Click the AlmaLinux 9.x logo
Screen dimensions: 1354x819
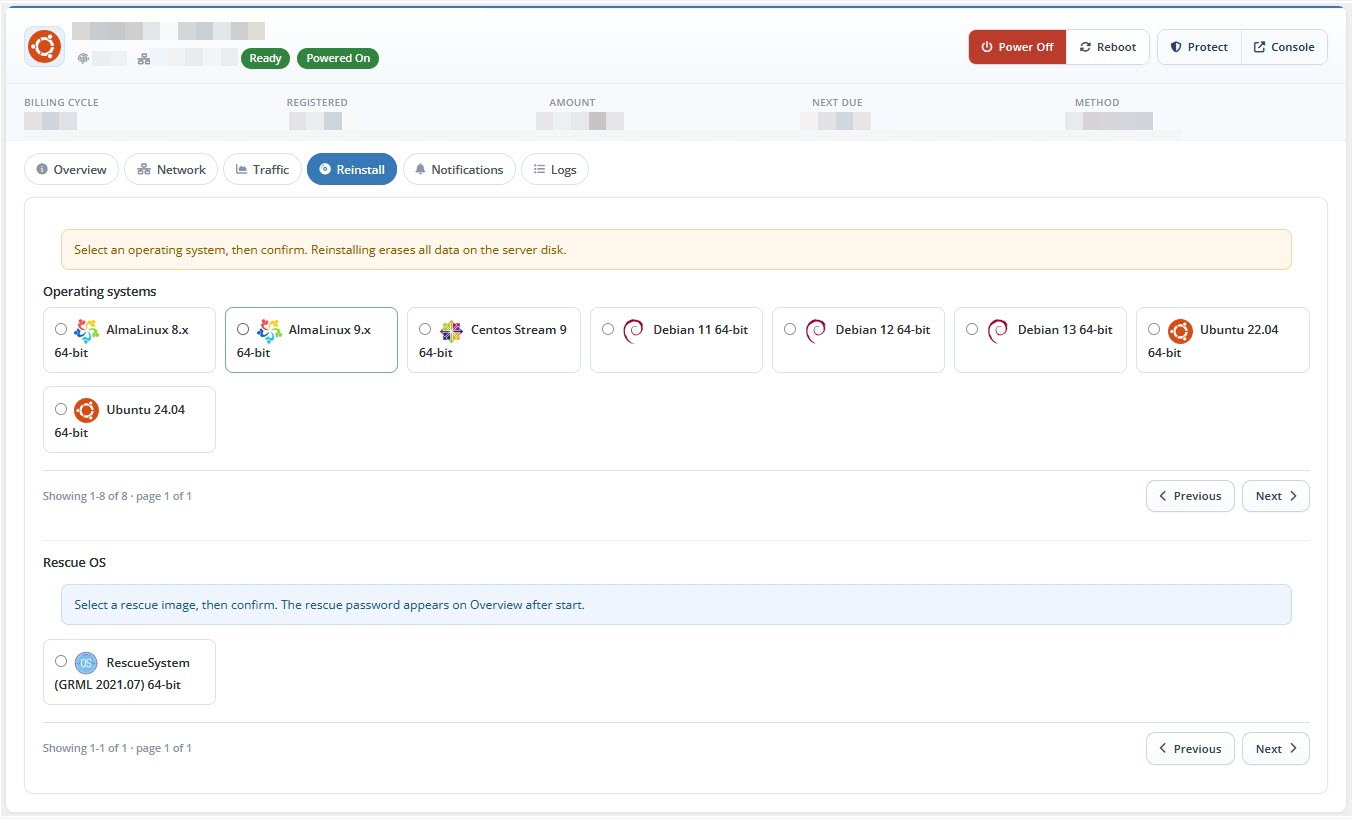269,331
